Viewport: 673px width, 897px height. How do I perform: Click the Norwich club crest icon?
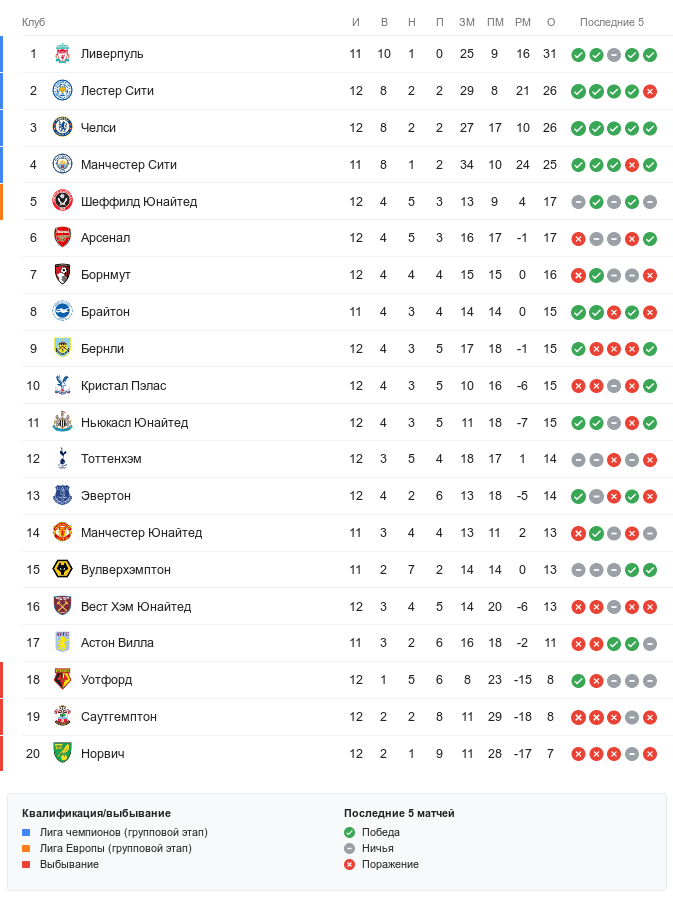[62, 754]
